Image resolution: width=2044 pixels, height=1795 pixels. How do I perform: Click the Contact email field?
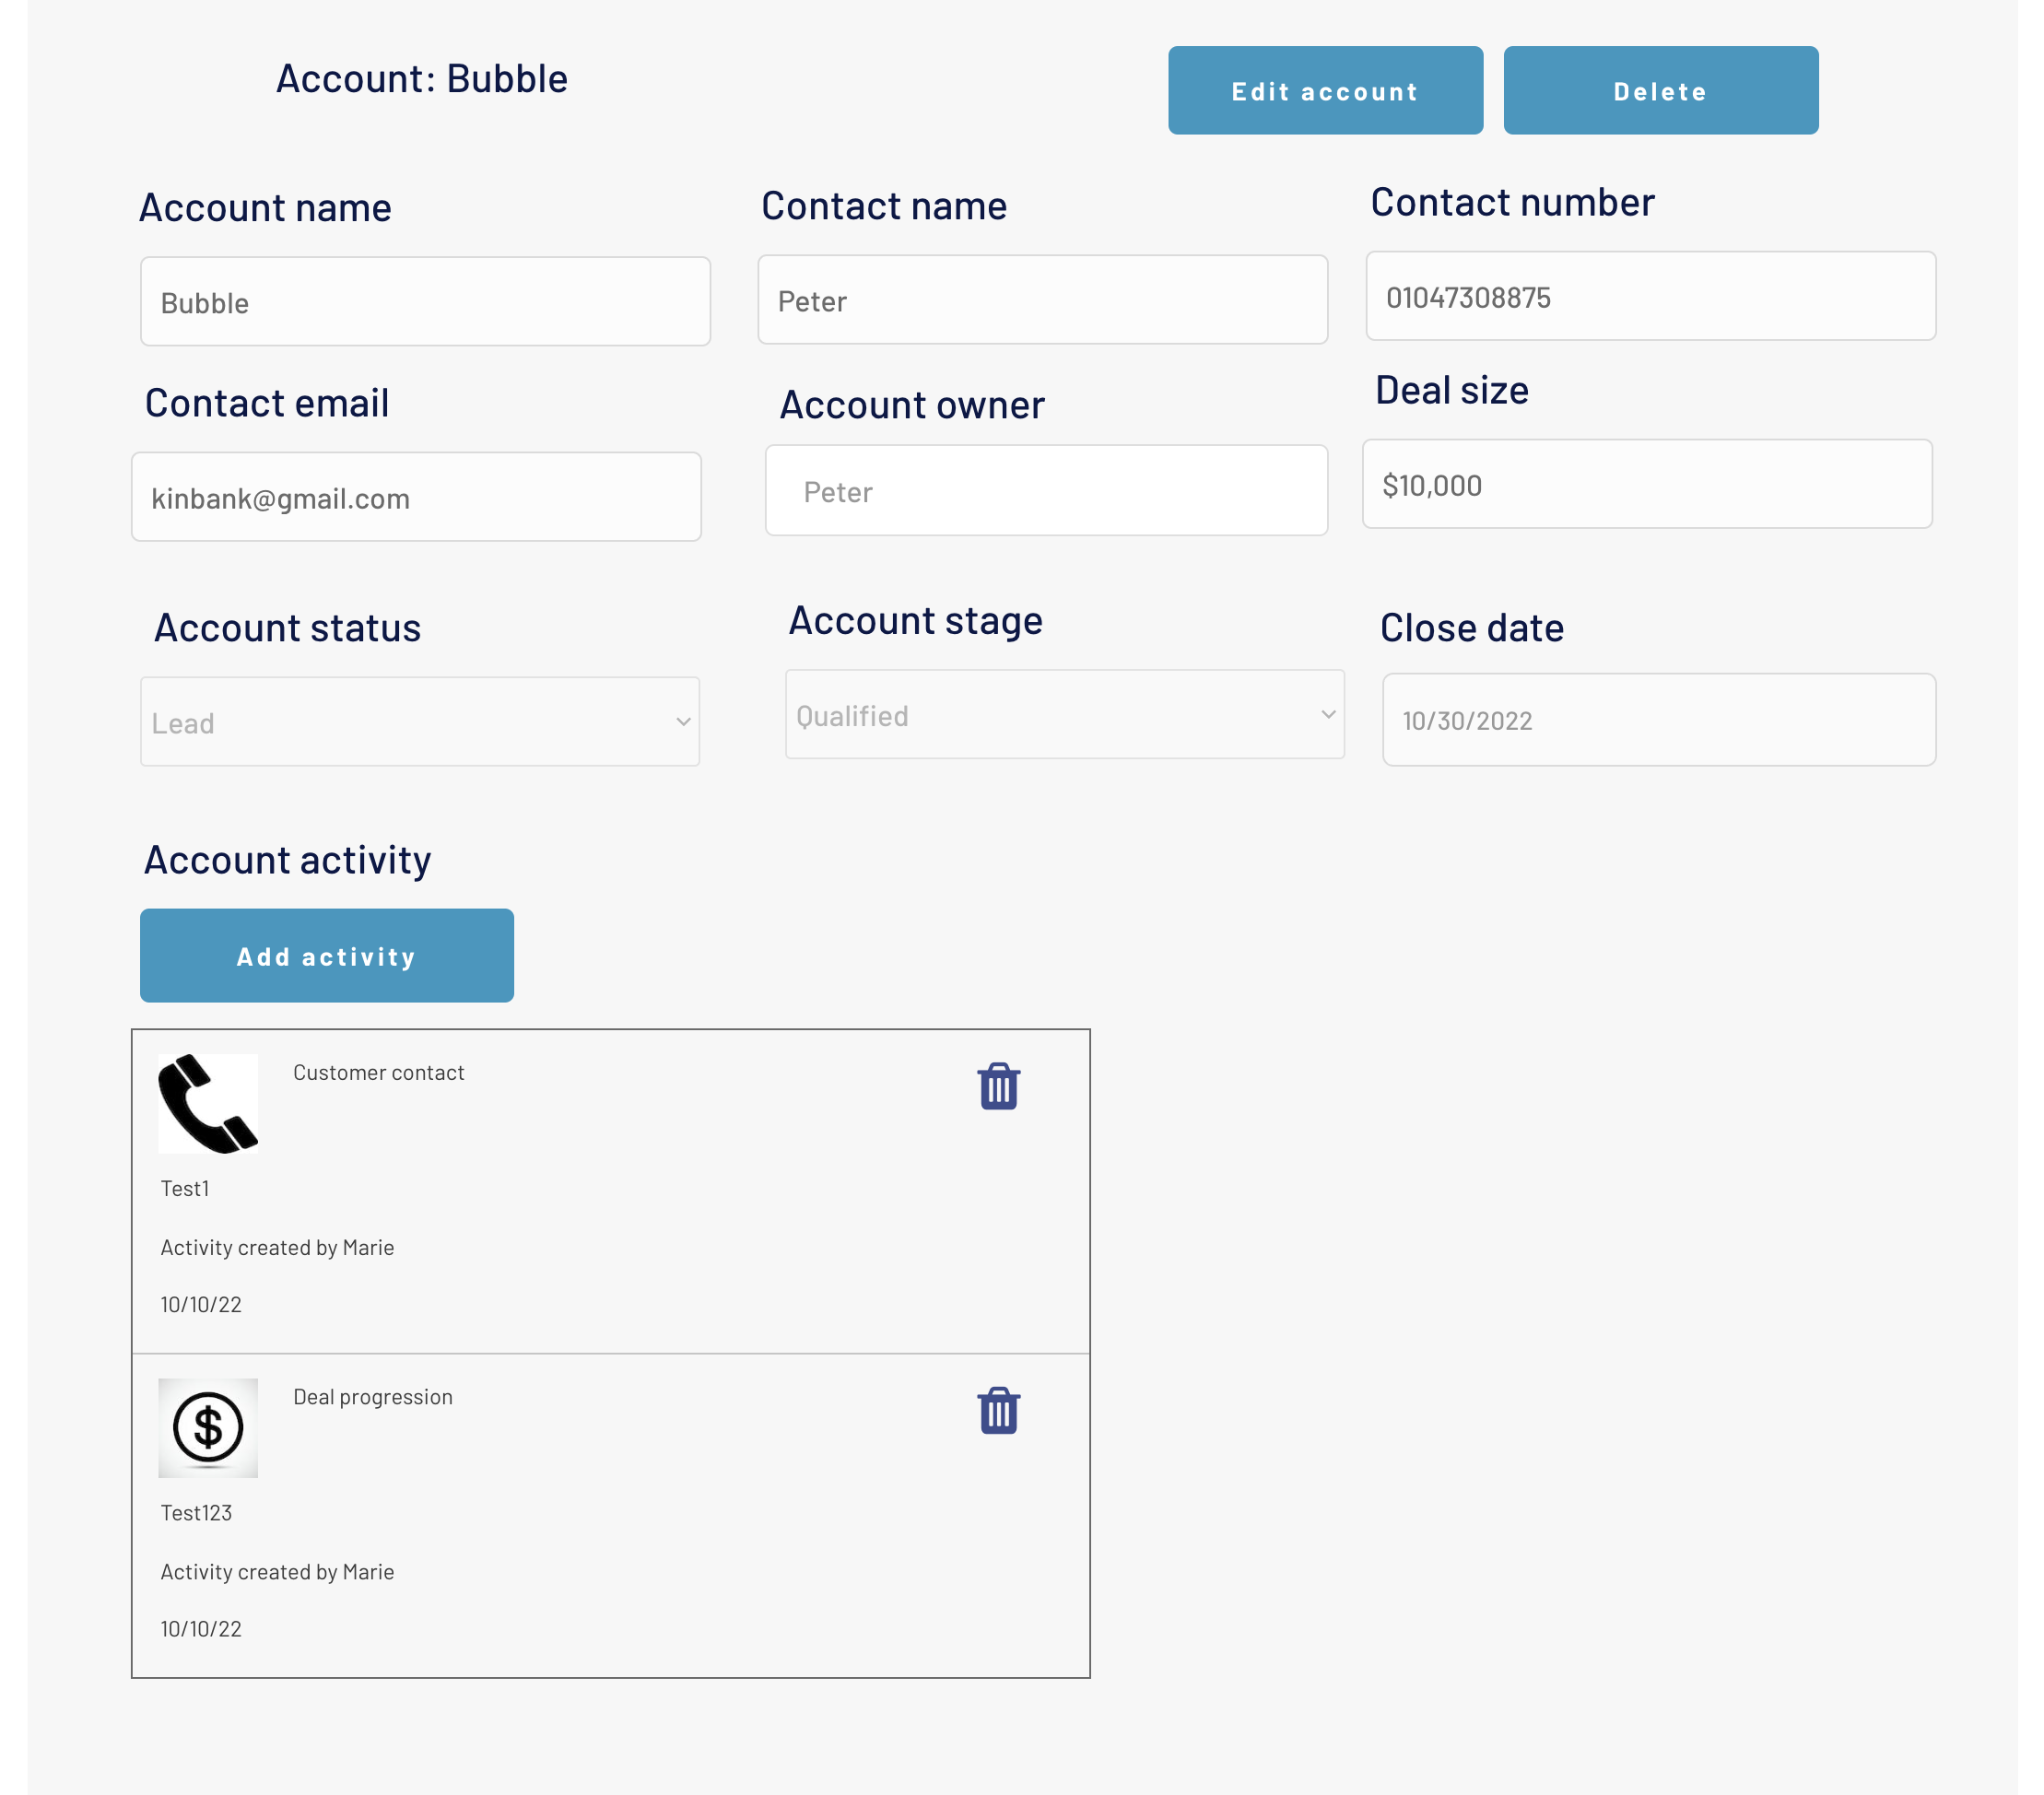point(416,497)
